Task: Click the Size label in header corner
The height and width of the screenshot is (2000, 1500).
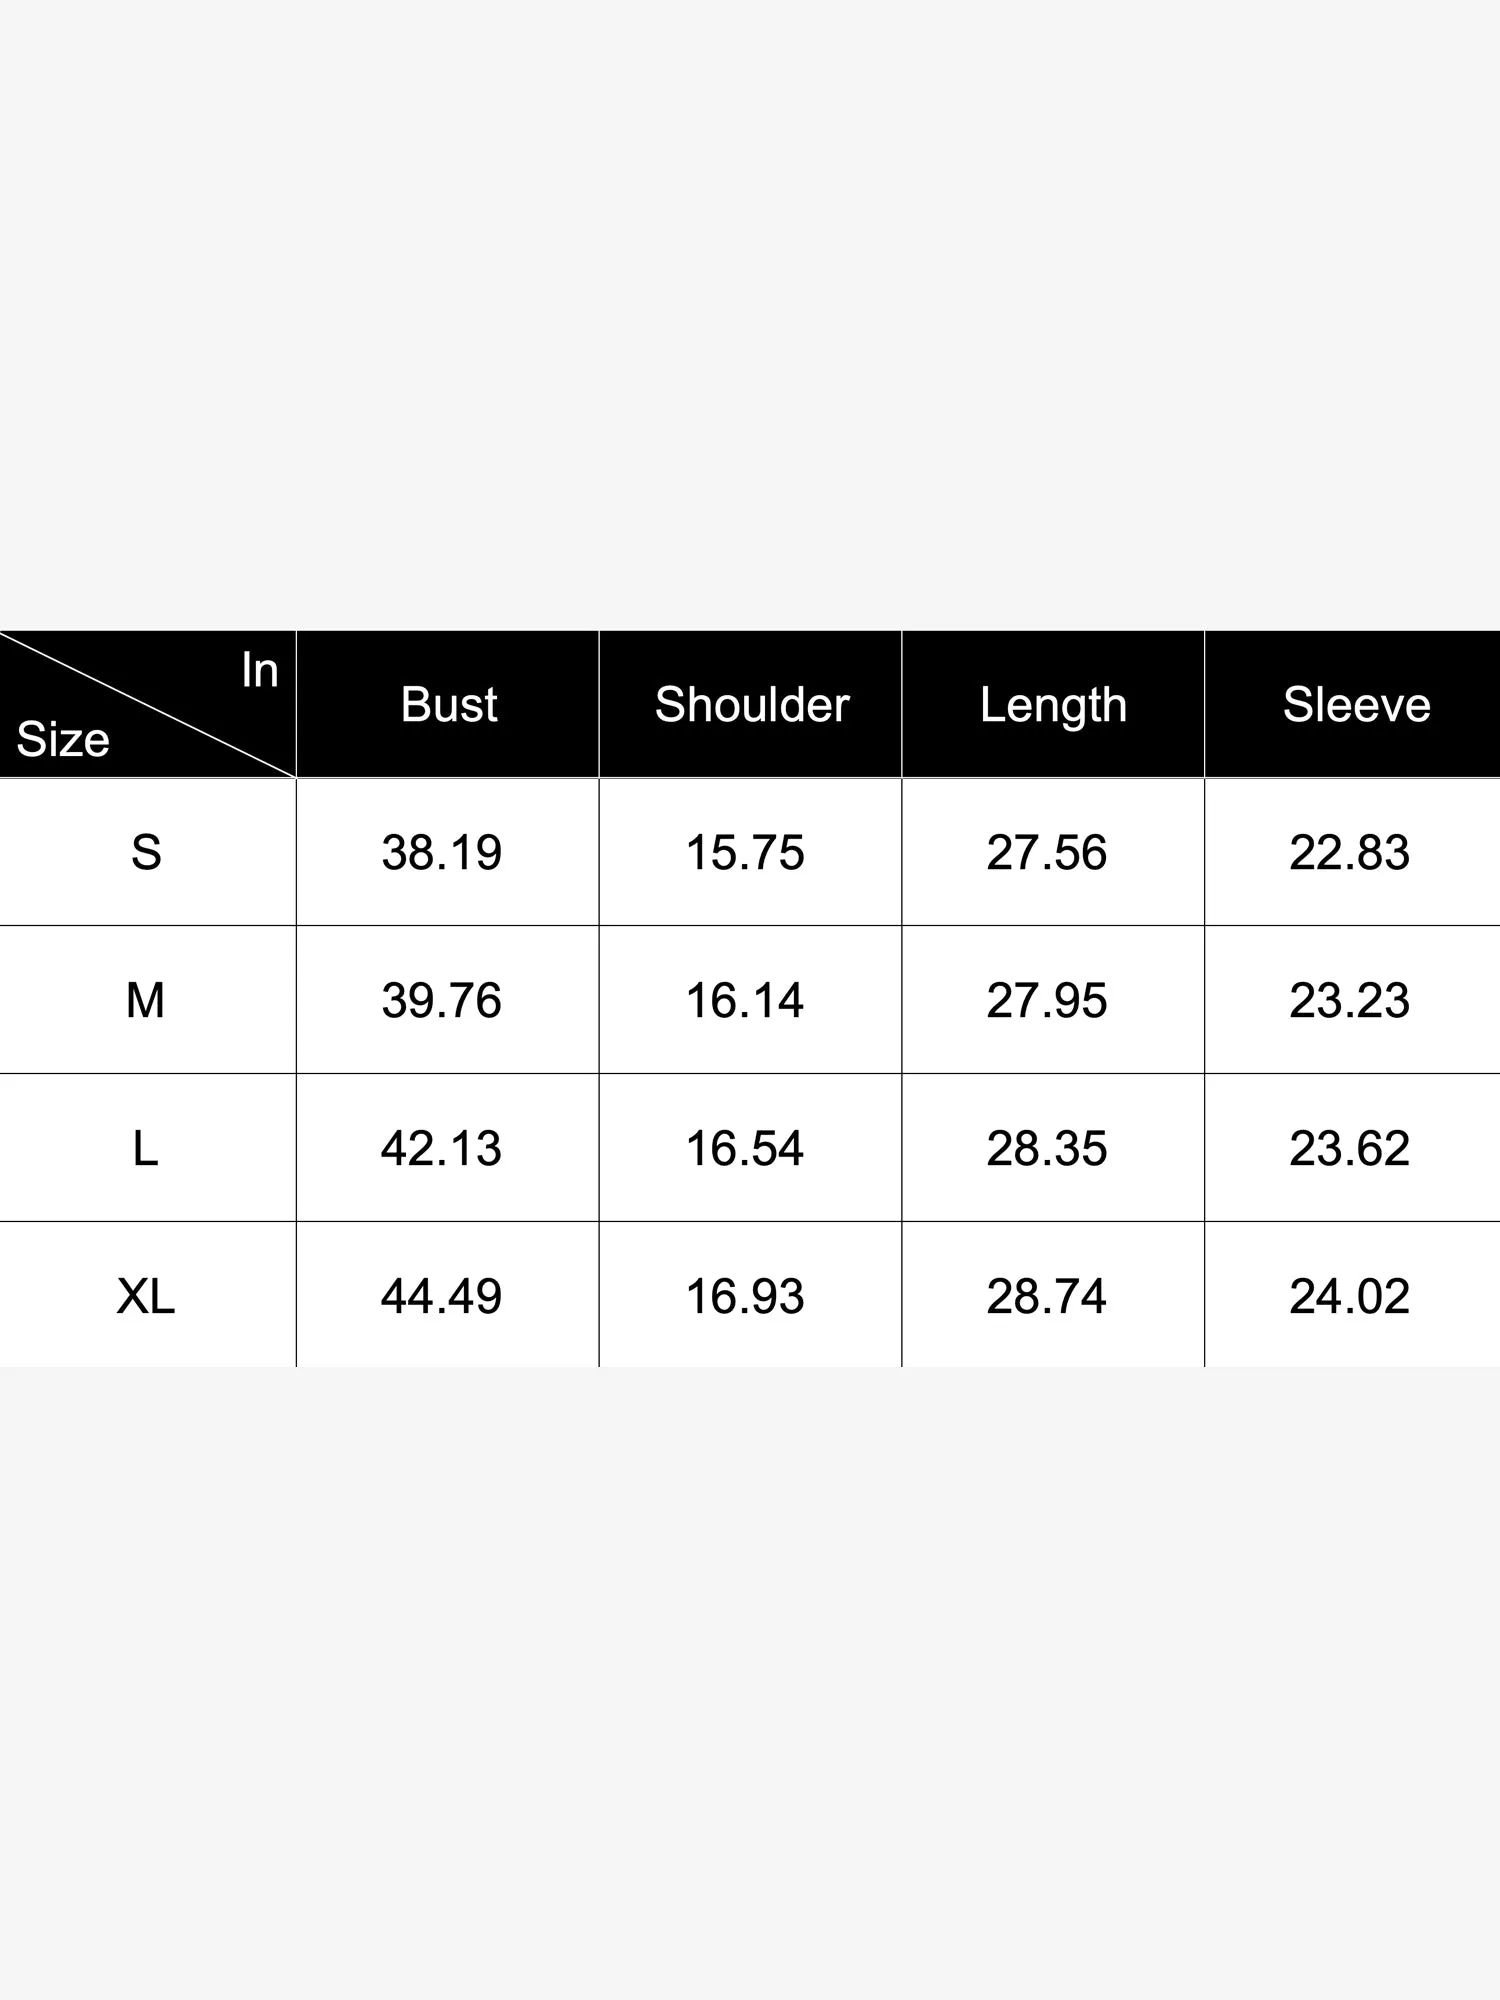Action: click(x=63, y=740)
